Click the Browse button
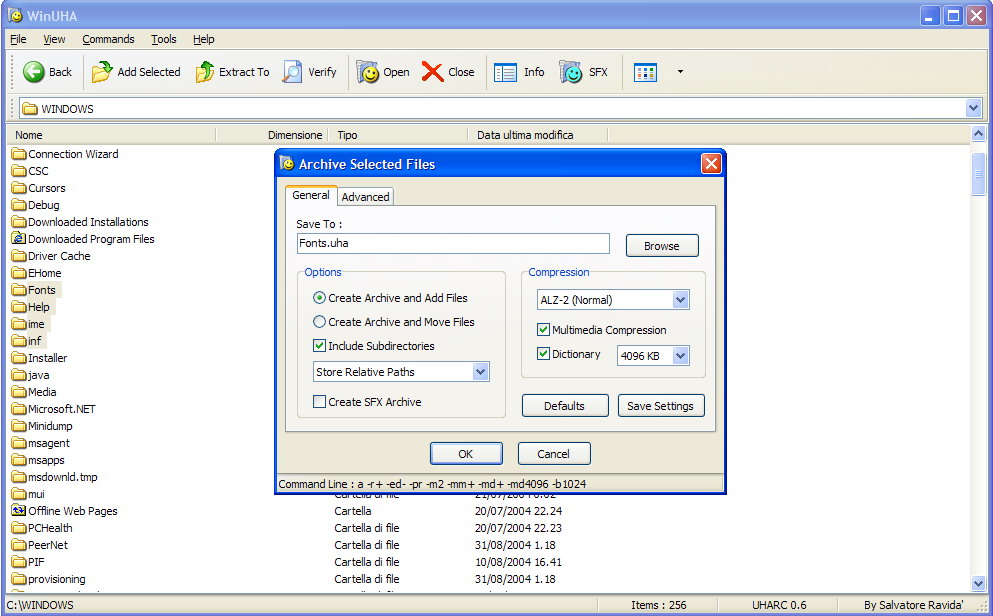 point(661,246)
